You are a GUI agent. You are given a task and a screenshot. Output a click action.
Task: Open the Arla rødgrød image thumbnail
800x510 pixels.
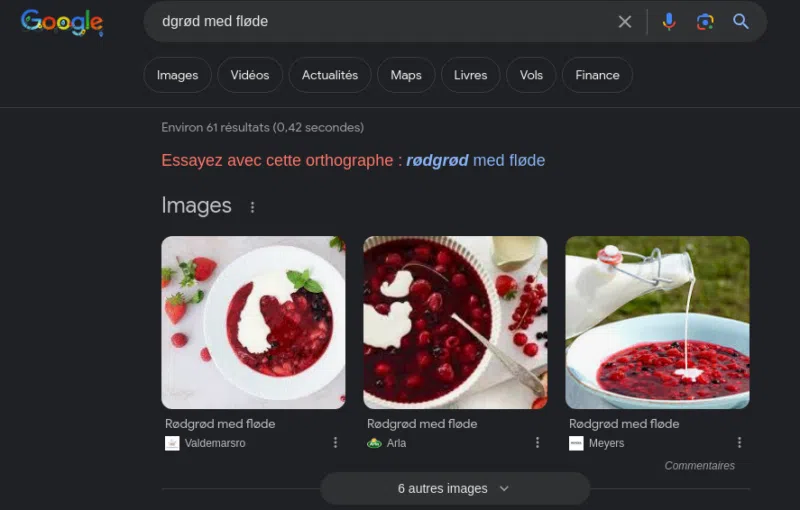[455, 322]
